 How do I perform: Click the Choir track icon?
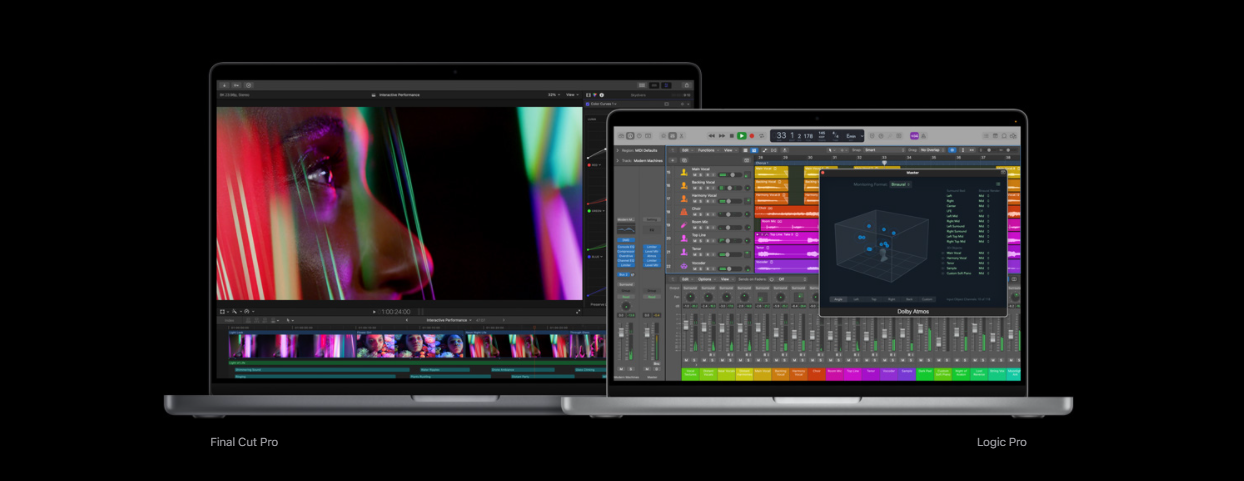(684, 212)
